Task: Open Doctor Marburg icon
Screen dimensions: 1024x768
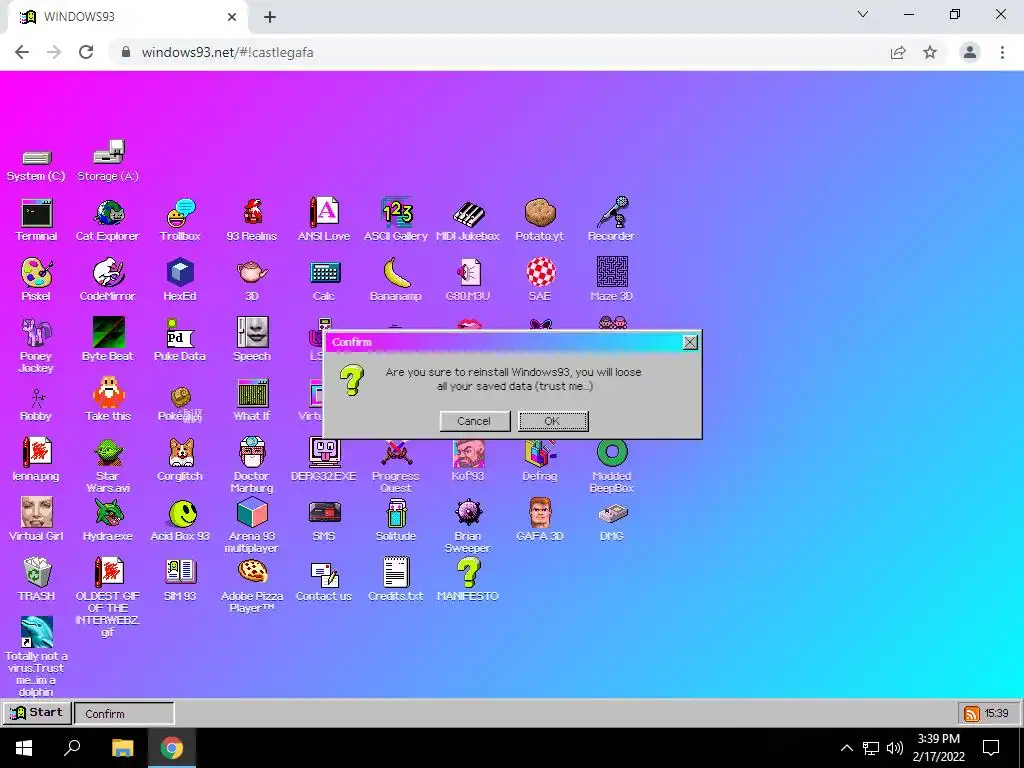Action: (252, 453)
